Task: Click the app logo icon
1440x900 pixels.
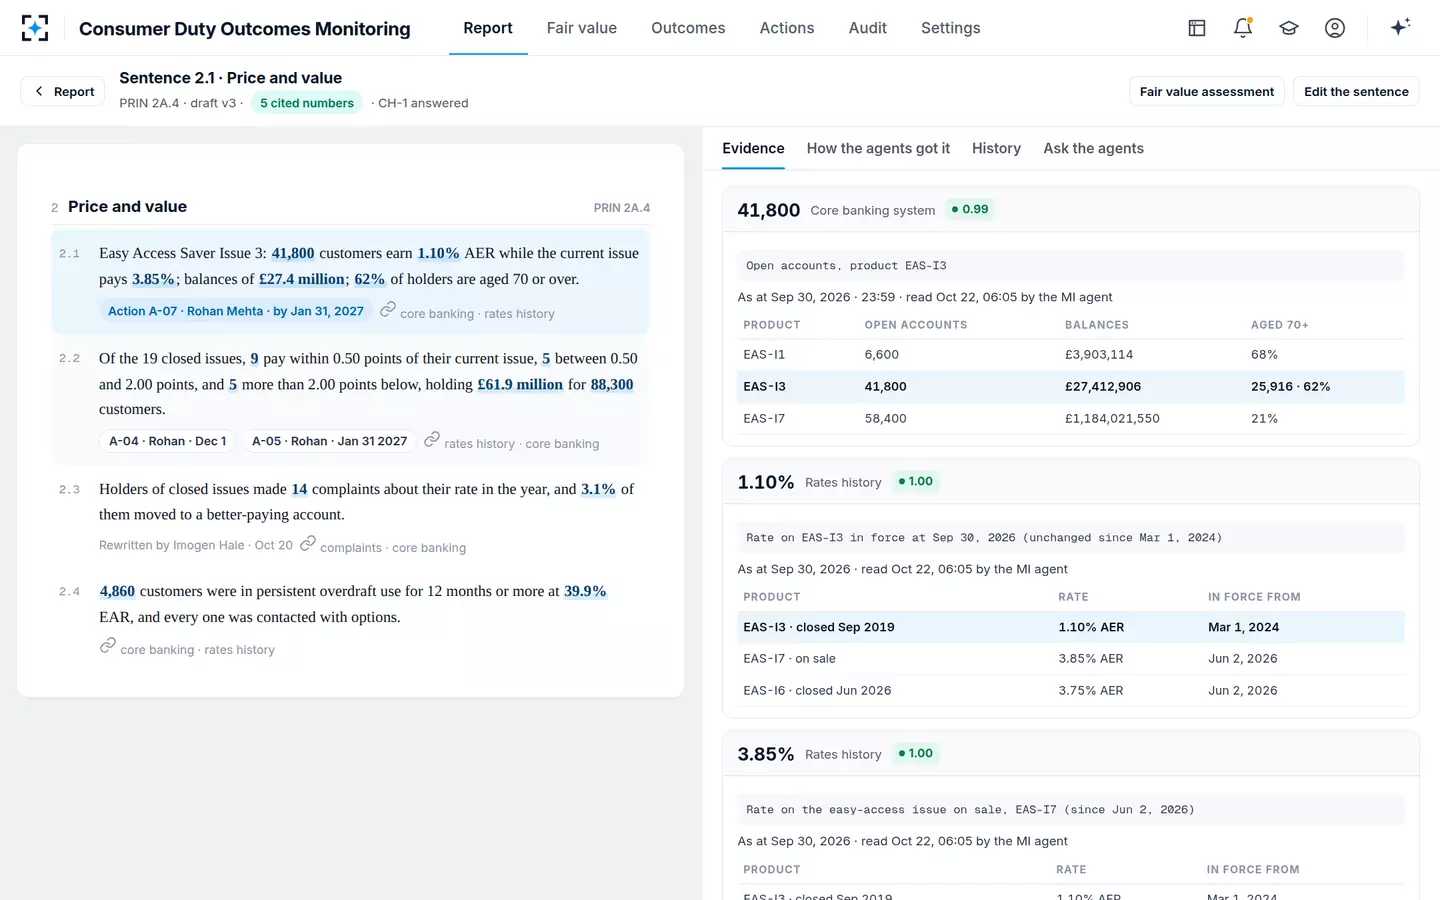Action: click(35, 28)
